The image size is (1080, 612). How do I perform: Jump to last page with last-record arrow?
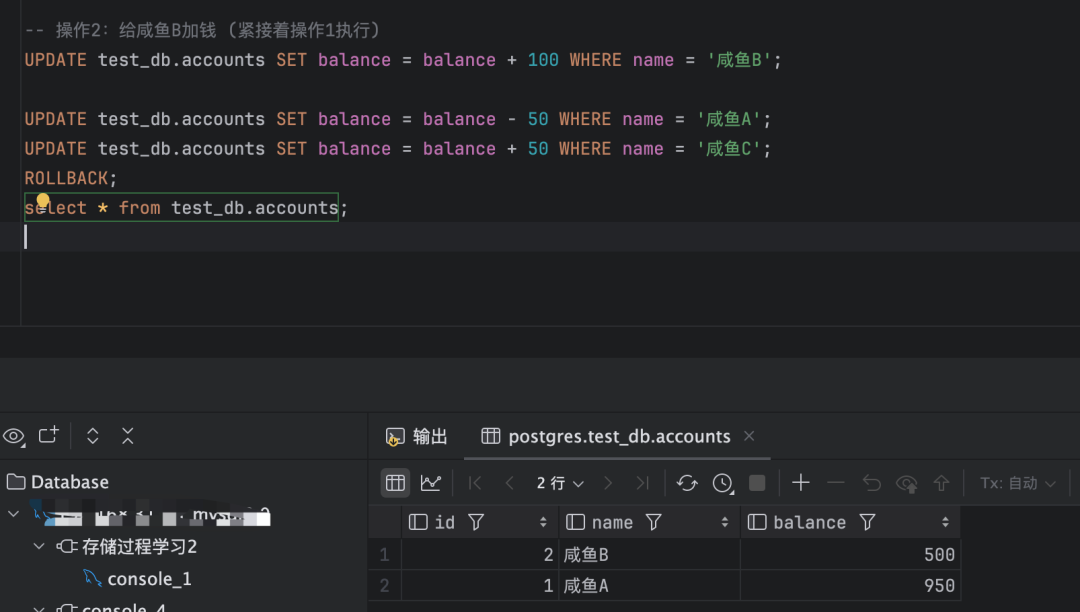(643, 483)
